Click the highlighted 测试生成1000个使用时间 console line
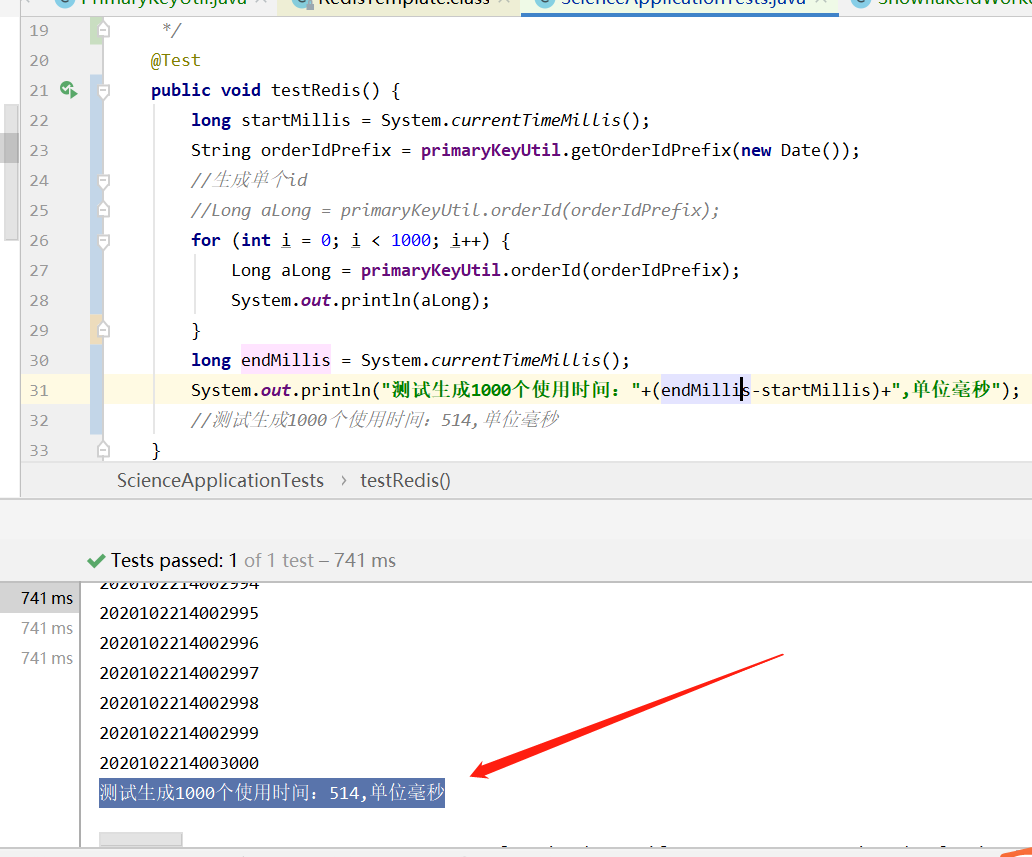This screenshot has height=857, width=1032. [x=272, y=792]
